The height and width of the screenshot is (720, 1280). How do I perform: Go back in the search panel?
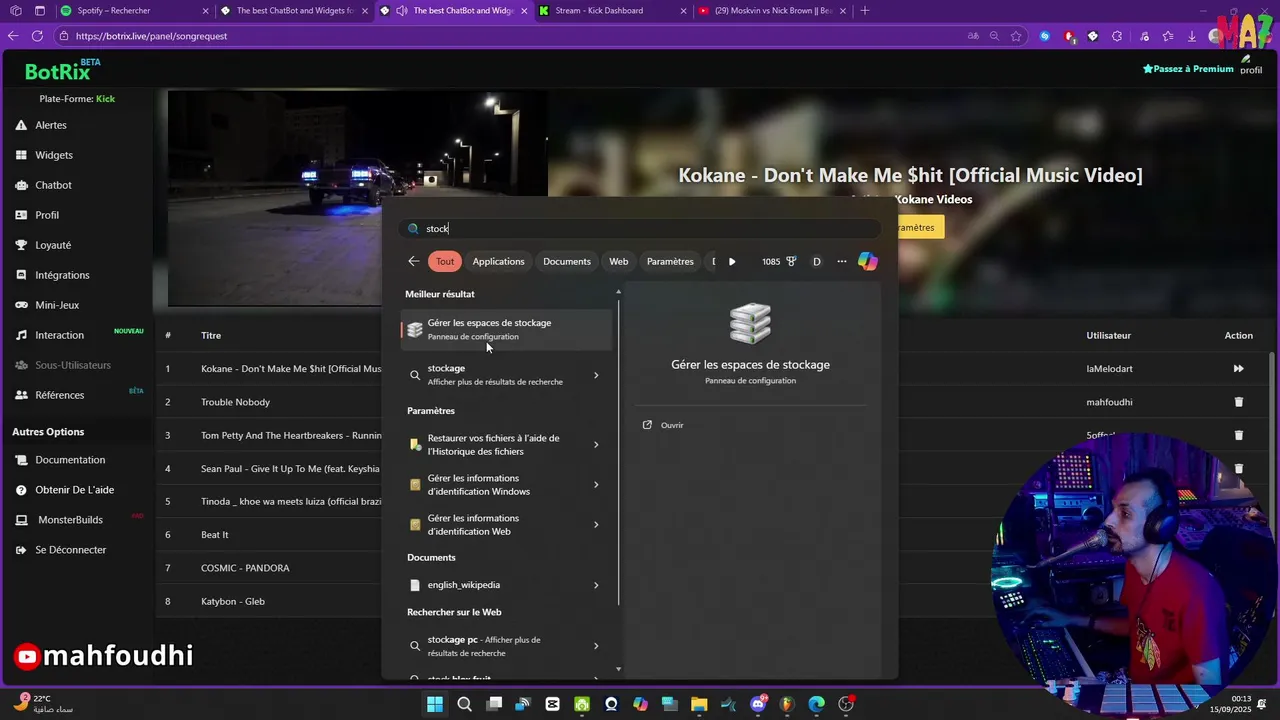tap(414, 261)
